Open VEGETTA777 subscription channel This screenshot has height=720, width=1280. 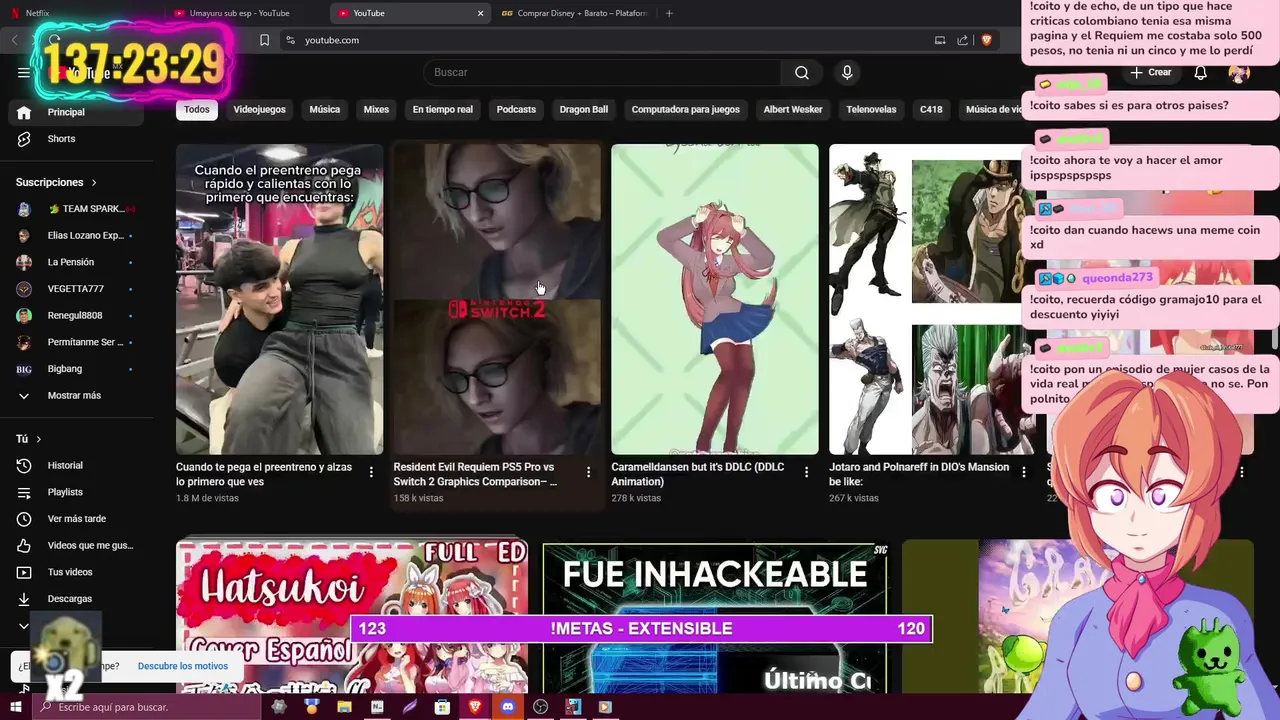tap(76, 289)
